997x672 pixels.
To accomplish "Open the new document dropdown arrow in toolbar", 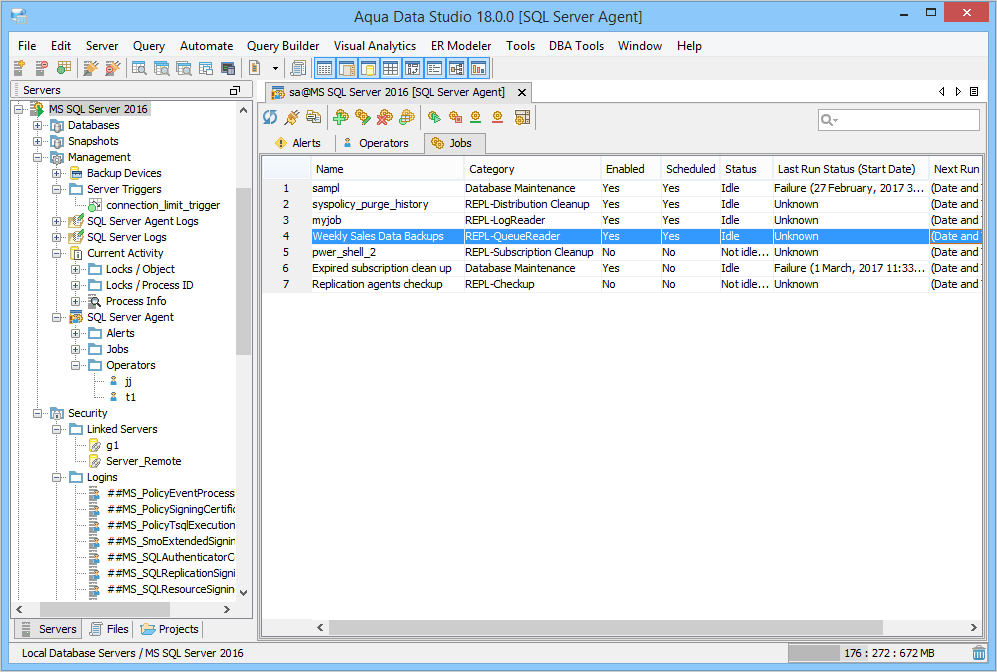I will [275, 68].
